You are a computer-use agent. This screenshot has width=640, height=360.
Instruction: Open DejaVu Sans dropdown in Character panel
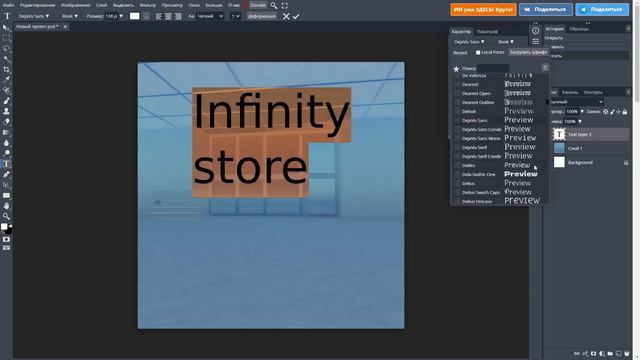click(469, 42)
